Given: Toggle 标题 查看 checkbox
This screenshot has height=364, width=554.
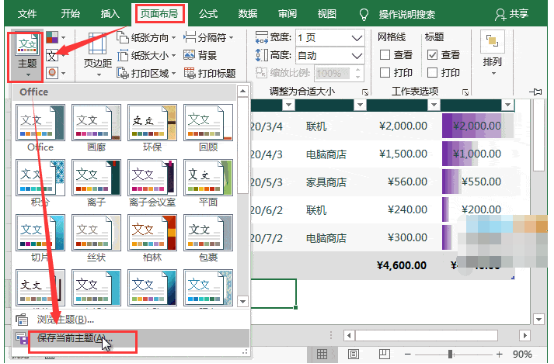Looking at the screenshot, I should click(x=432, y=55).
